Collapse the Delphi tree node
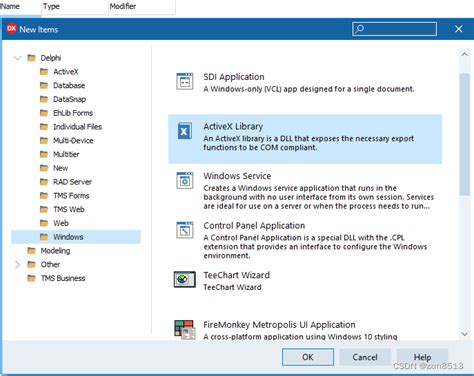The image size is (474, 376). 17,58
